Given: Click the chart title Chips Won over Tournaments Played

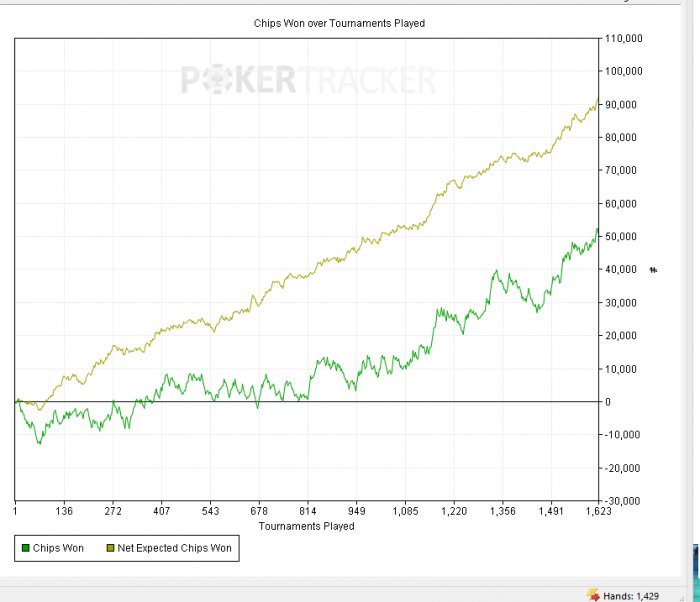Looking at the screenshot, I should coord(339,23).
